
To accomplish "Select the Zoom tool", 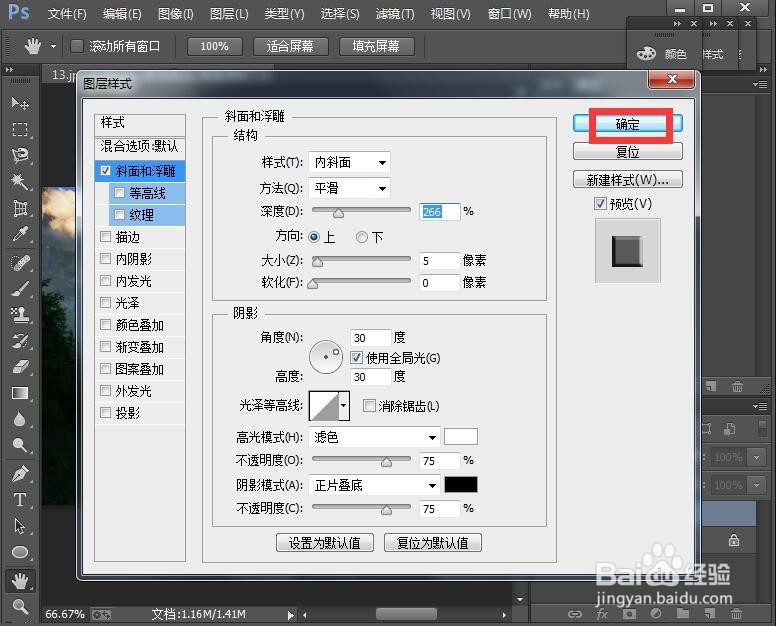I will click(x=20, y=606).
